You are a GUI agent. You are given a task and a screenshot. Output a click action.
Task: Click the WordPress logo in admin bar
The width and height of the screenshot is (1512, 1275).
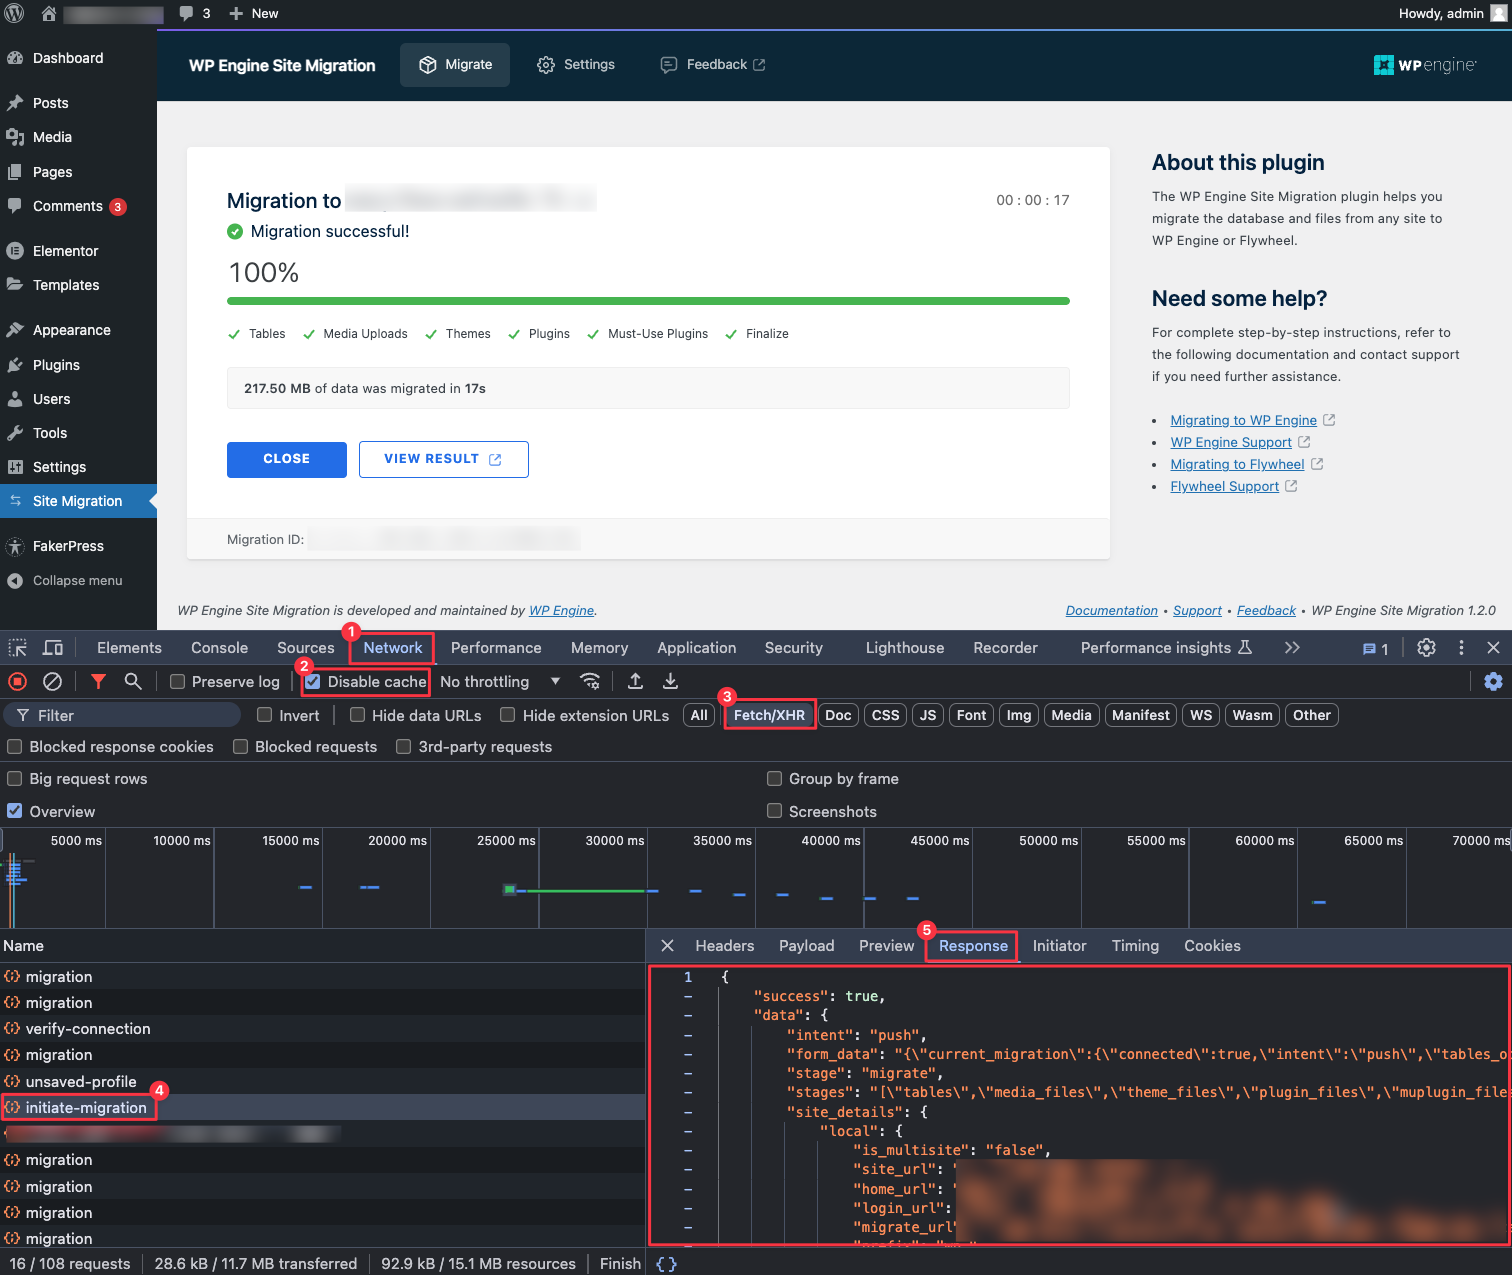point(15,14)
